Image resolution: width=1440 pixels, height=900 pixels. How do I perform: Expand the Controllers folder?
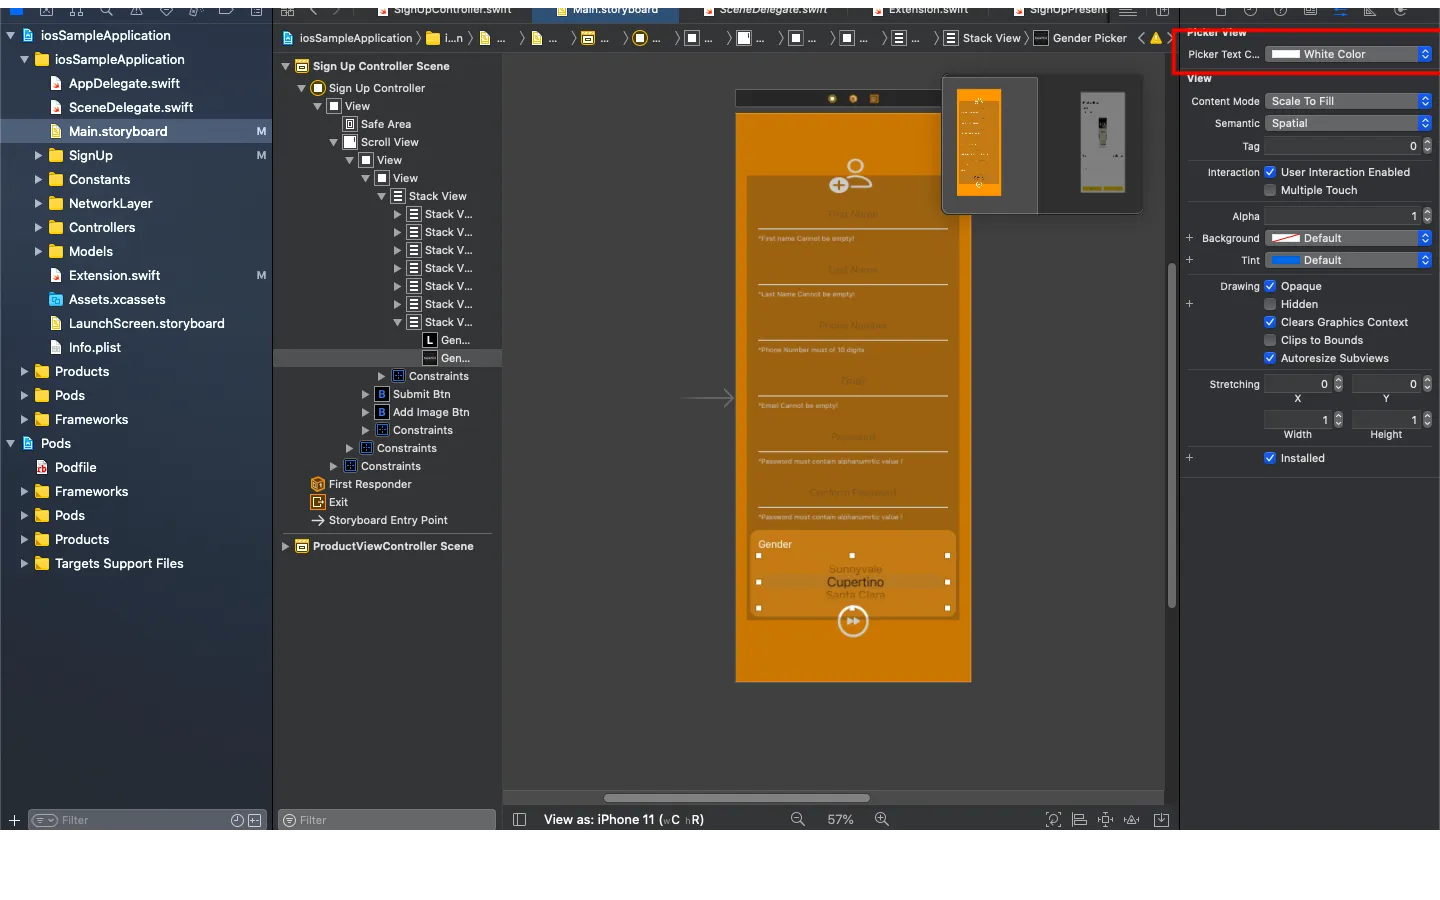(x=38, y=227)
